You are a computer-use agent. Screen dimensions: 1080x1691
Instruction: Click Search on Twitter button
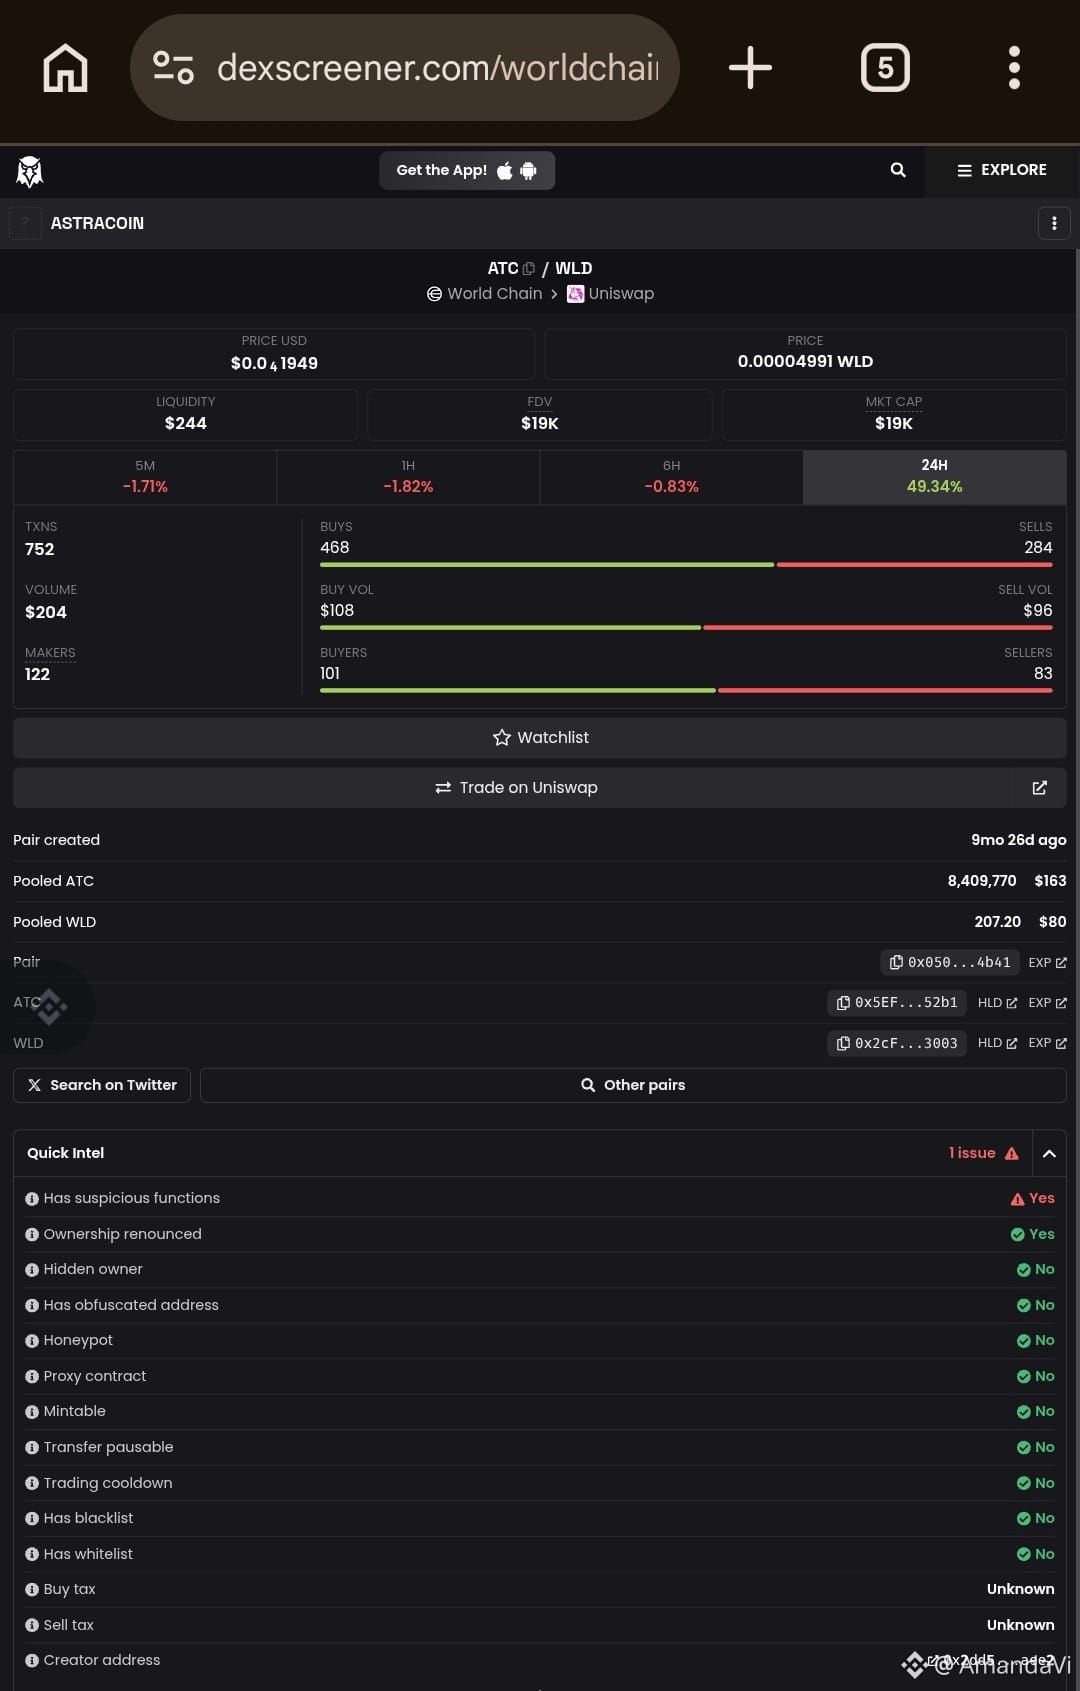[x=102, y=1085]
